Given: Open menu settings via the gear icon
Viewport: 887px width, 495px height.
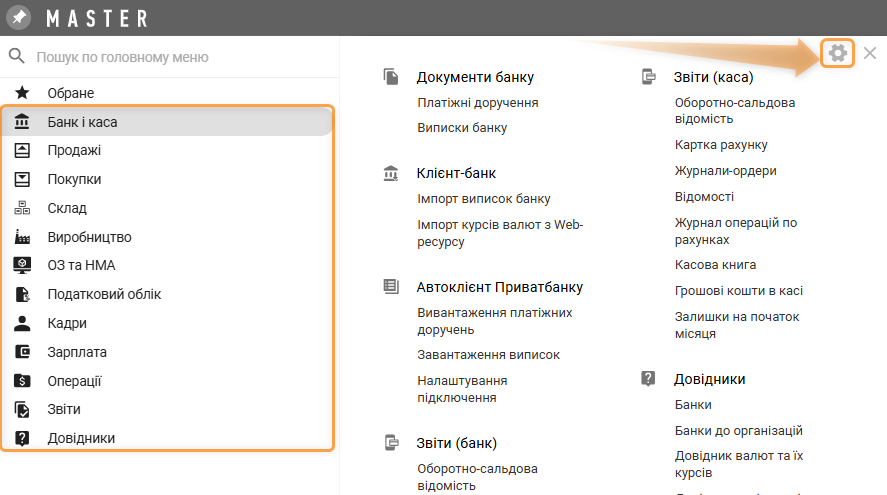Looking at the screenshot, I should click(x=838, y=53).
